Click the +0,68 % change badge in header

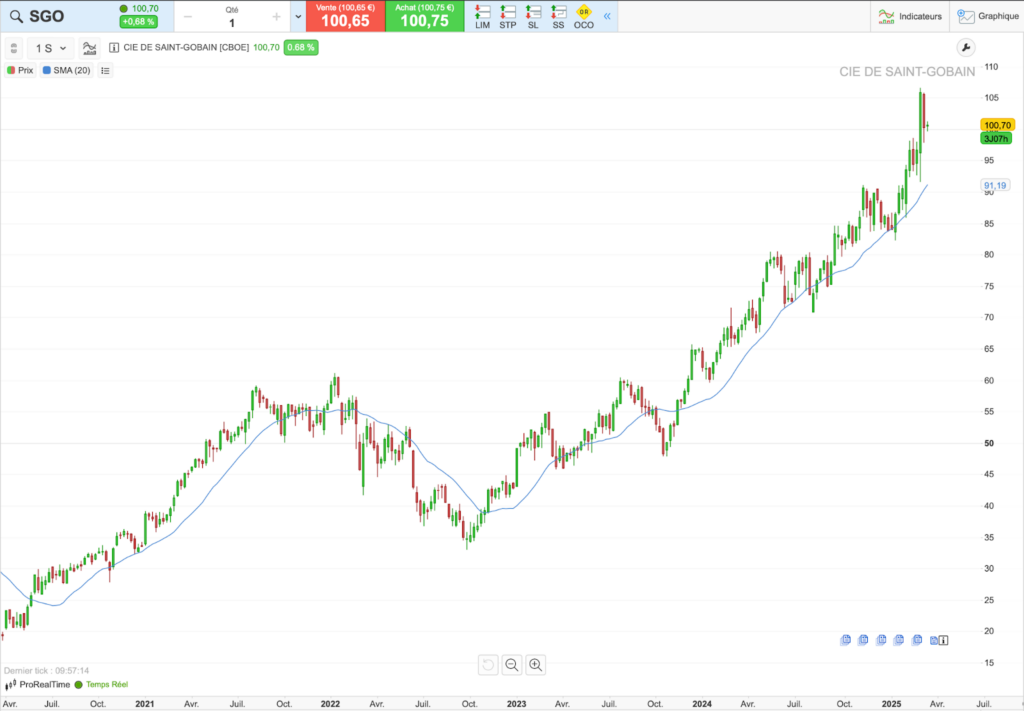138,22
